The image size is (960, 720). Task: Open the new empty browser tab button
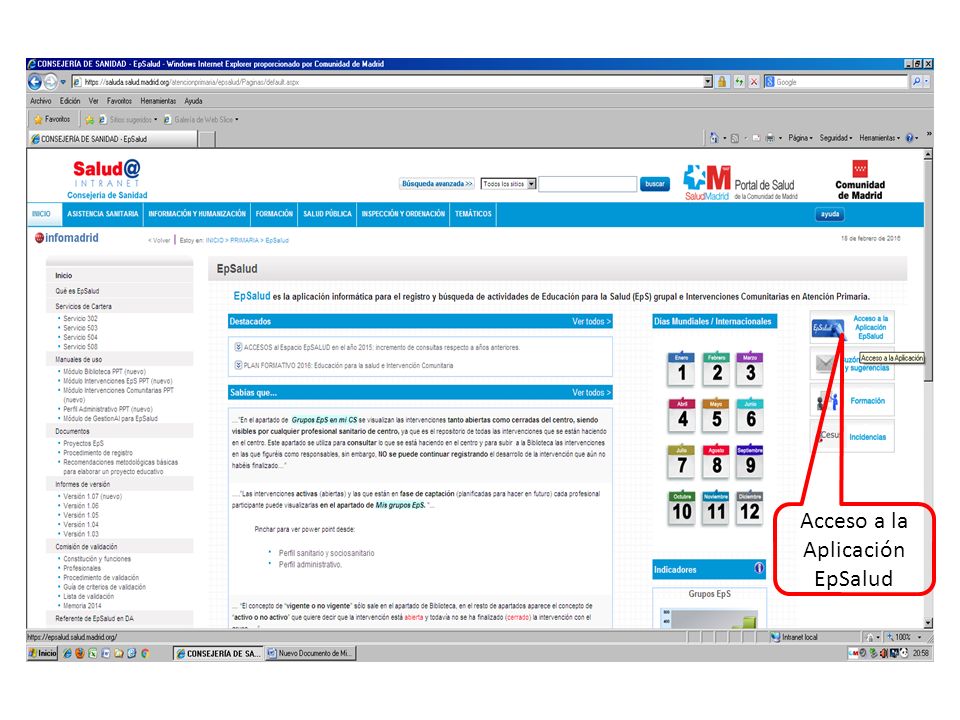click(208, 139)
